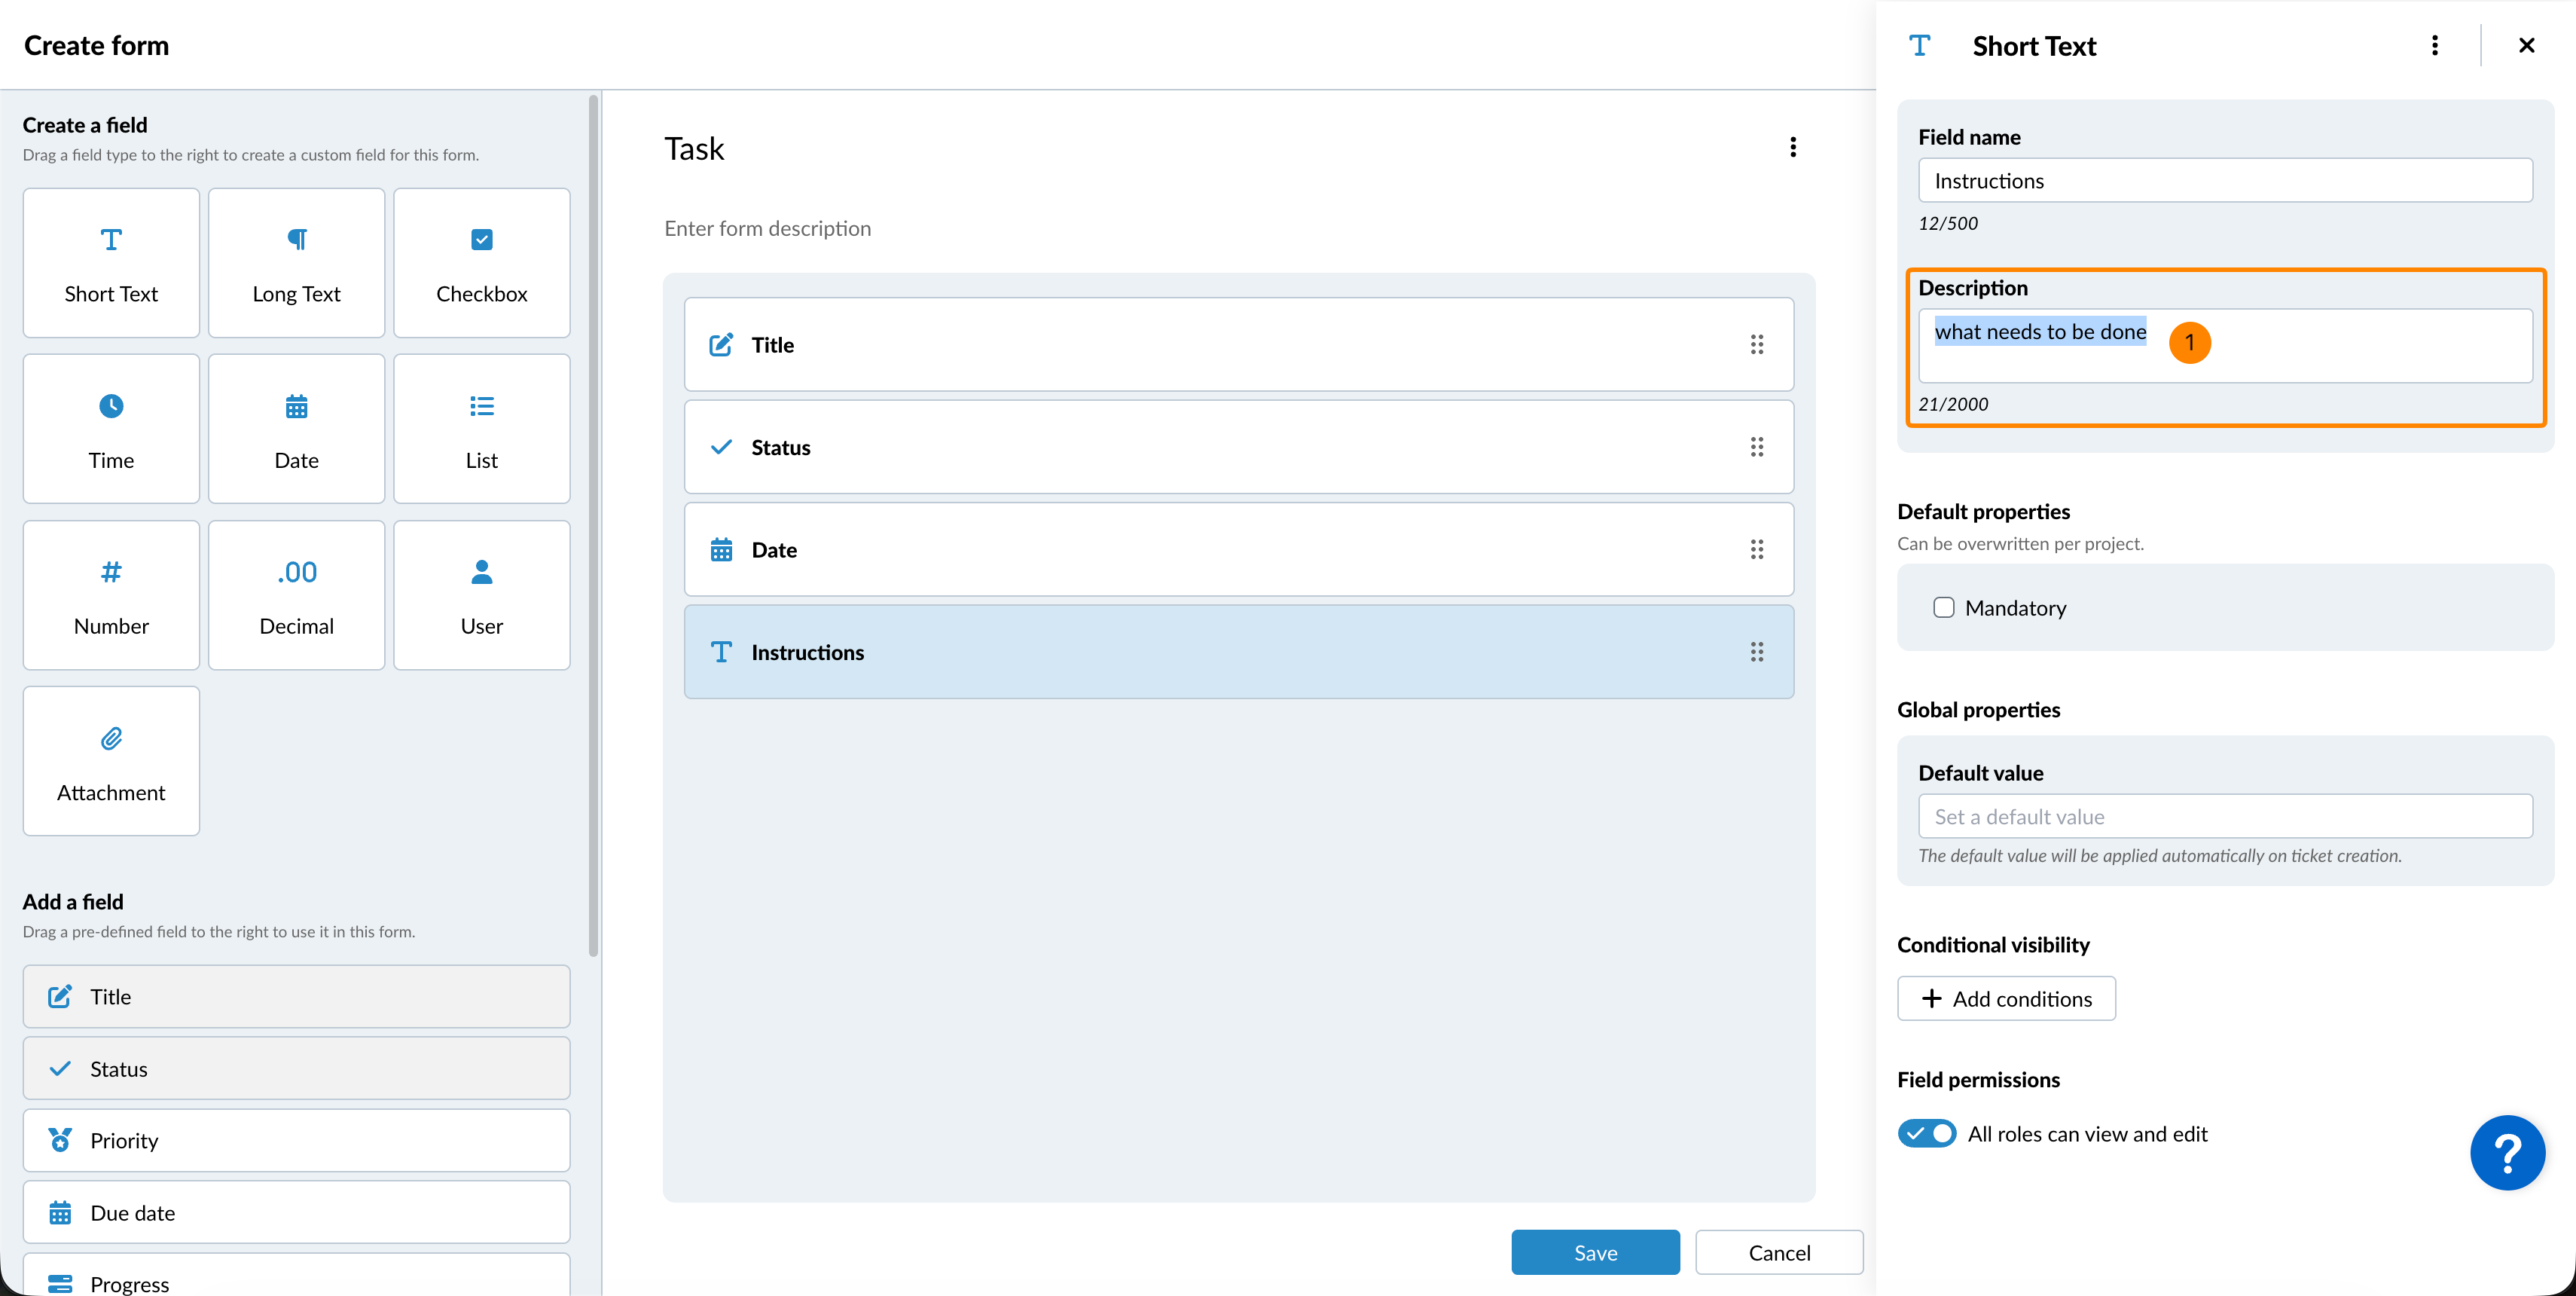Image resolution: width=2576 pixels, height=1296 pixels.
Task: Select the Attachment field type tile
Action: pos(111,761)
